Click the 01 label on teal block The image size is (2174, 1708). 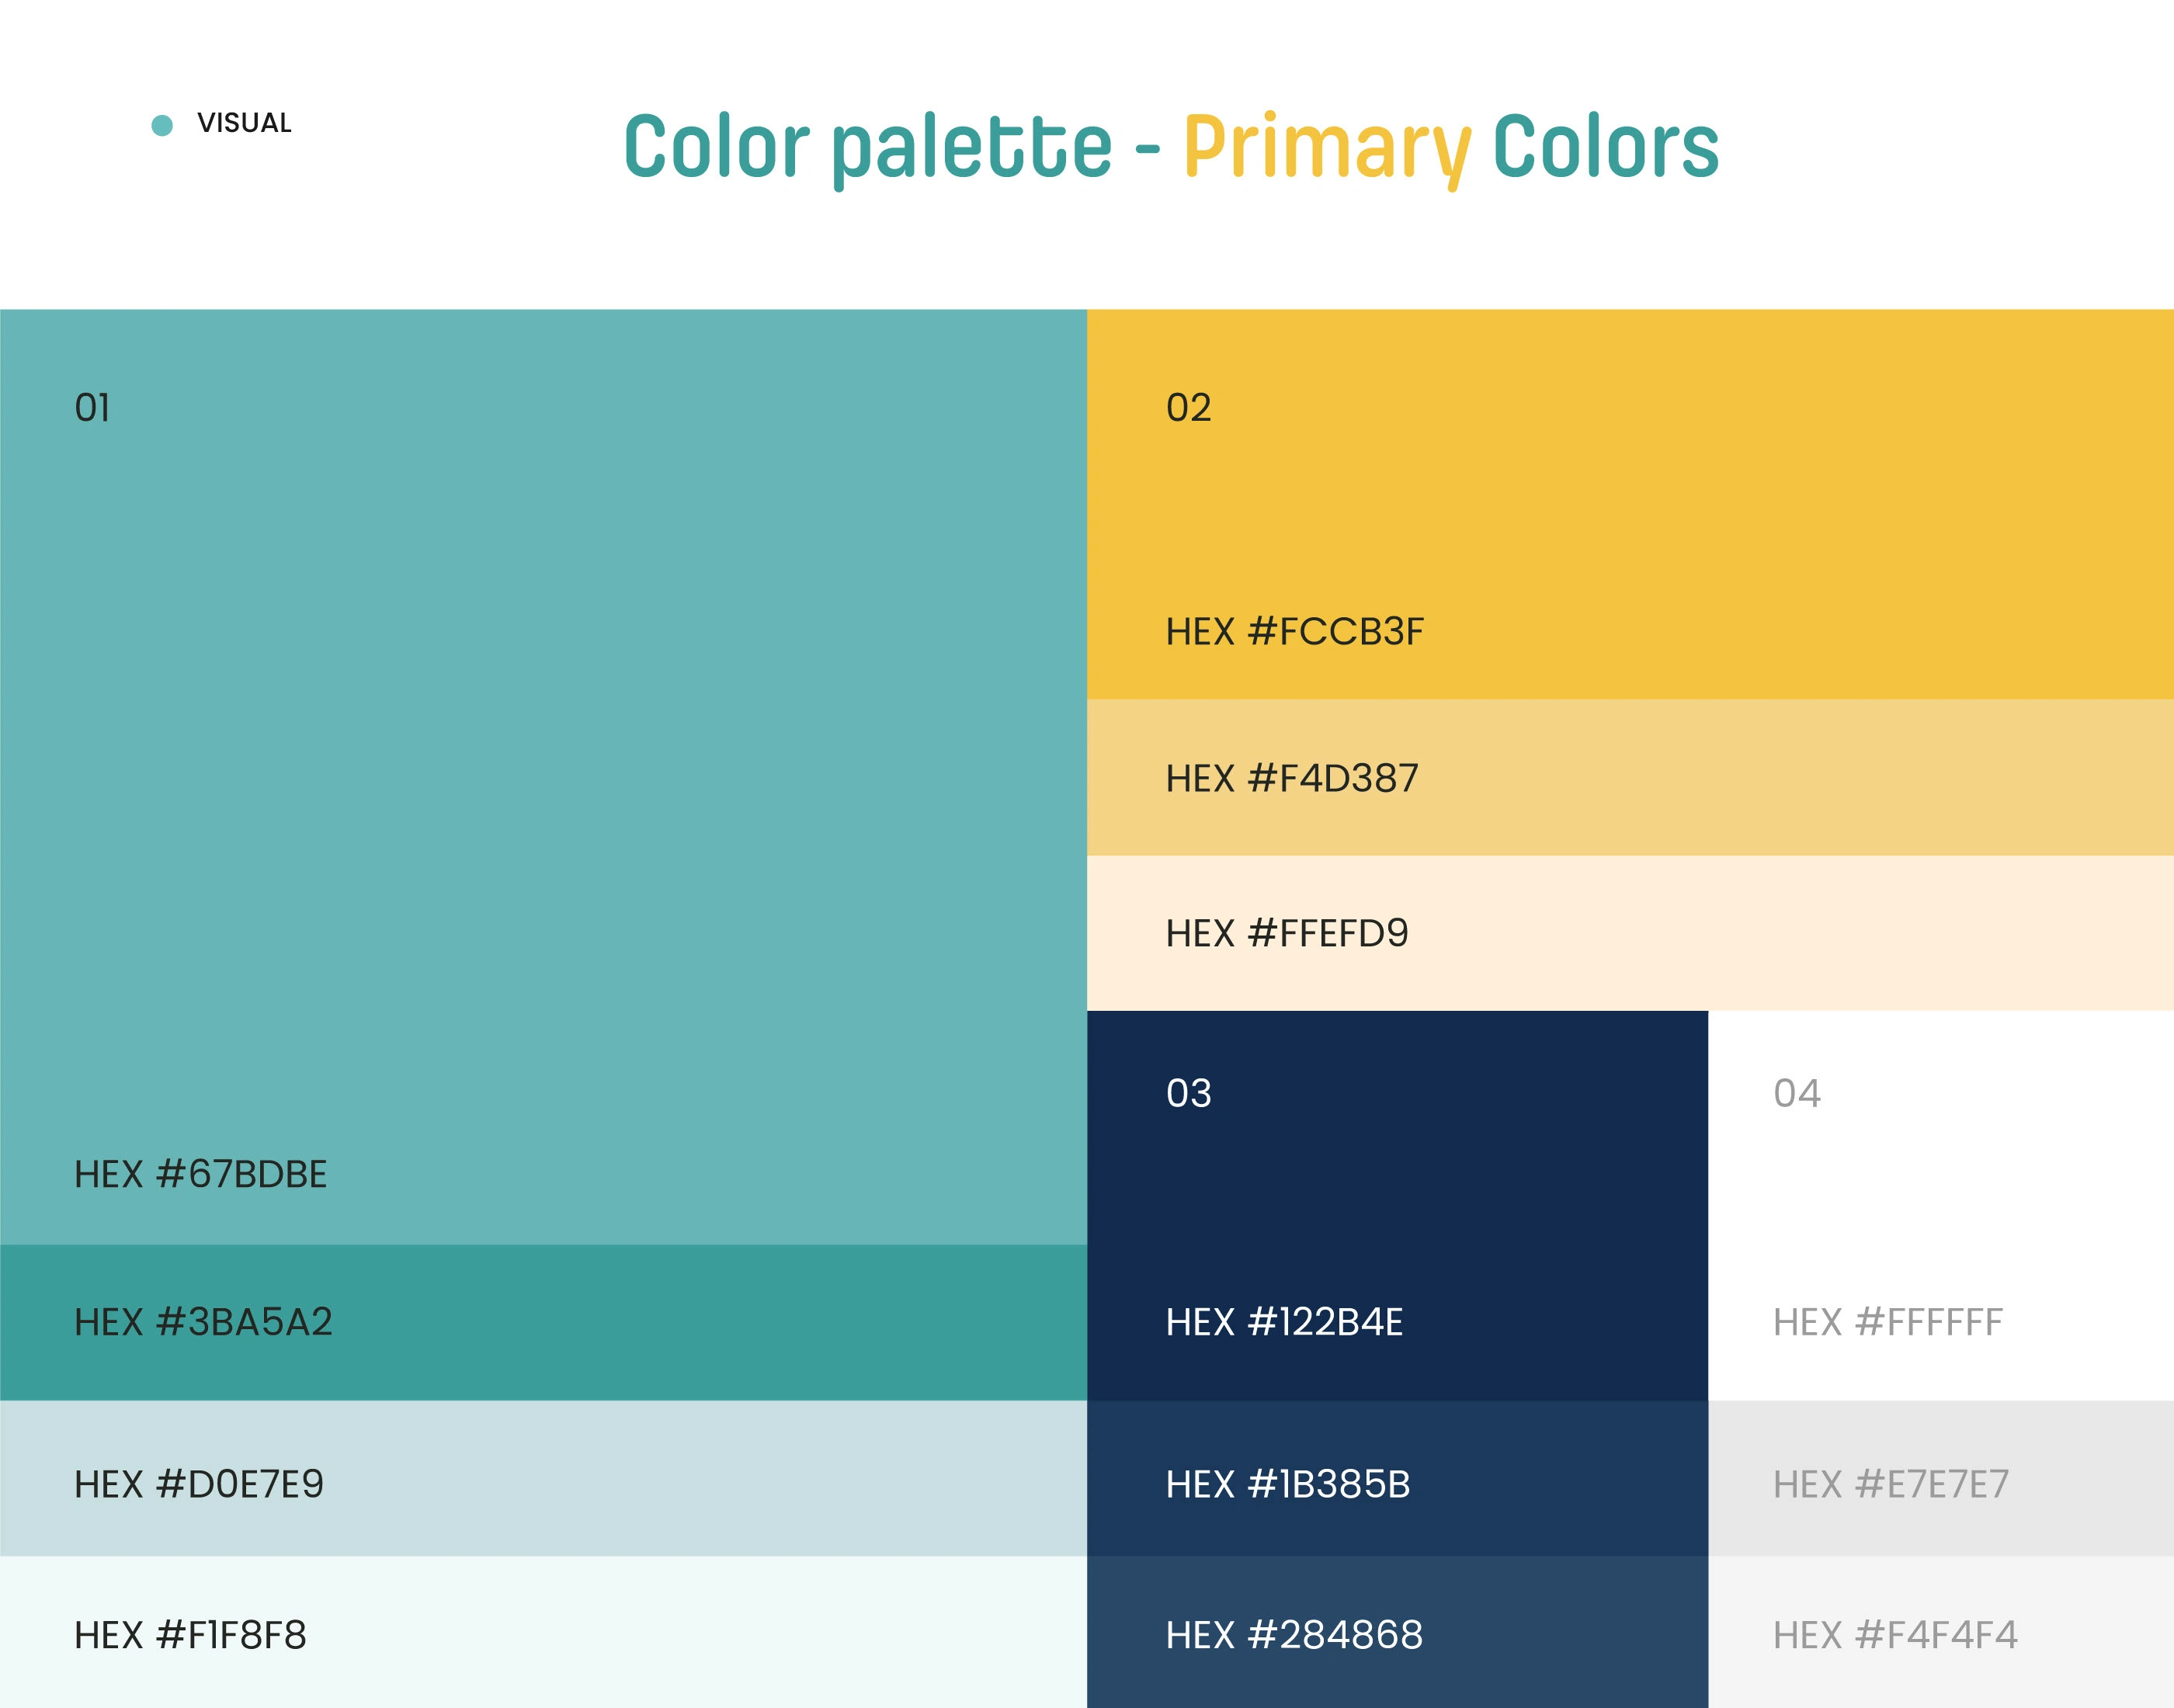[92, 408]
